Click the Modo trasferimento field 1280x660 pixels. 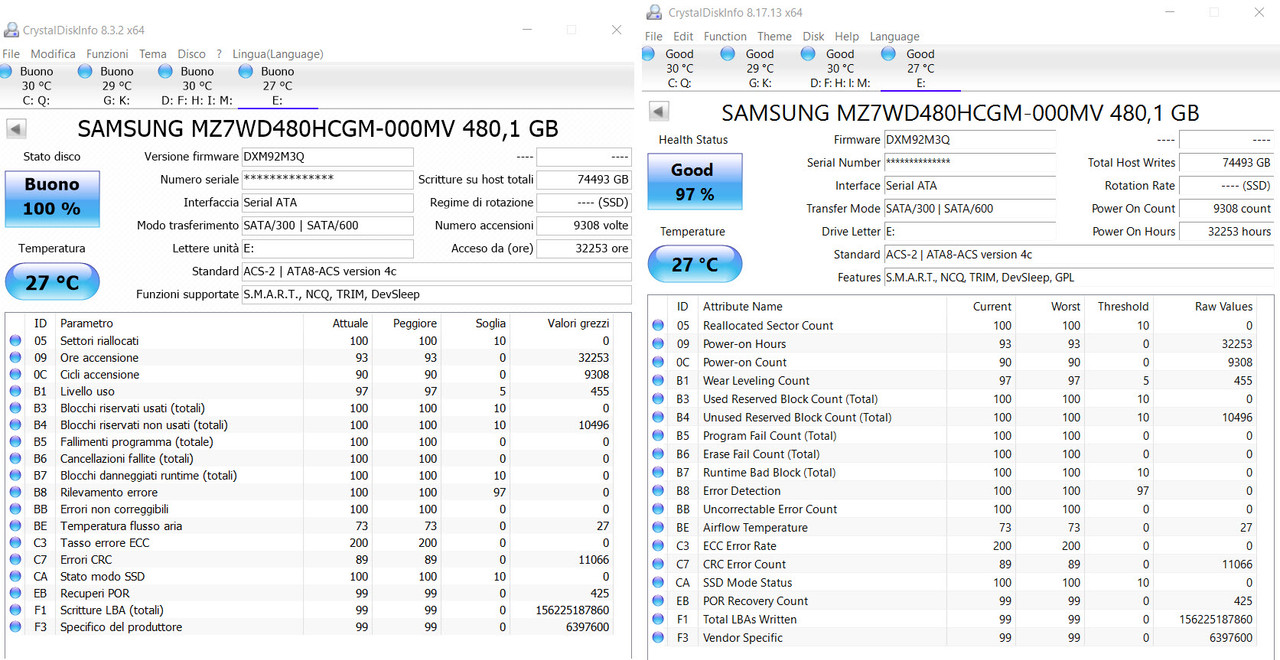click(327, 226)
